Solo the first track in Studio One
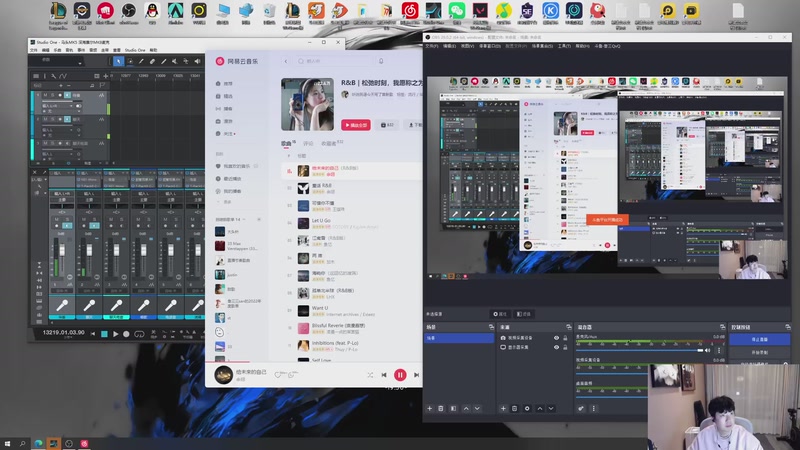Viewport: 800px width, 450px height. [52, 95]
